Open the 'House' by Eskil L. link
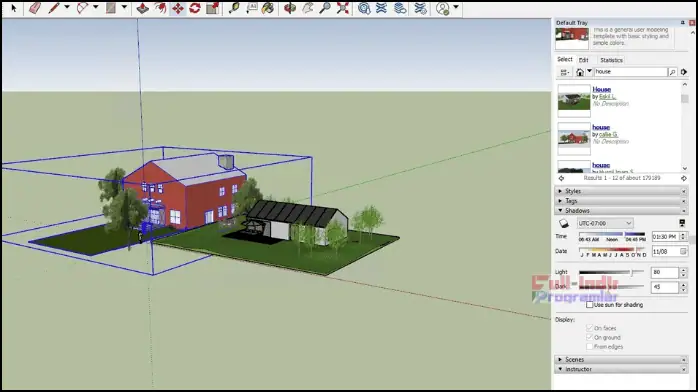This screenshot has width=698, height=392. coord(601,89)
